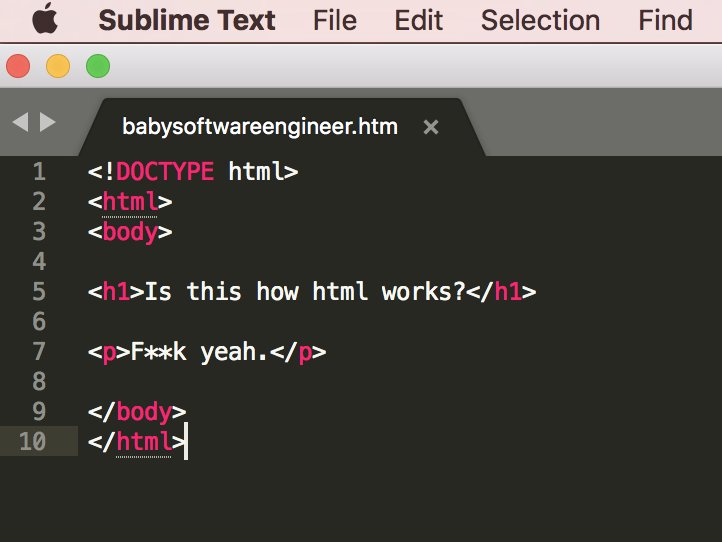Click the closing p tag on line 7
Screen dimensions: 722x542
(x=298, y=353)
